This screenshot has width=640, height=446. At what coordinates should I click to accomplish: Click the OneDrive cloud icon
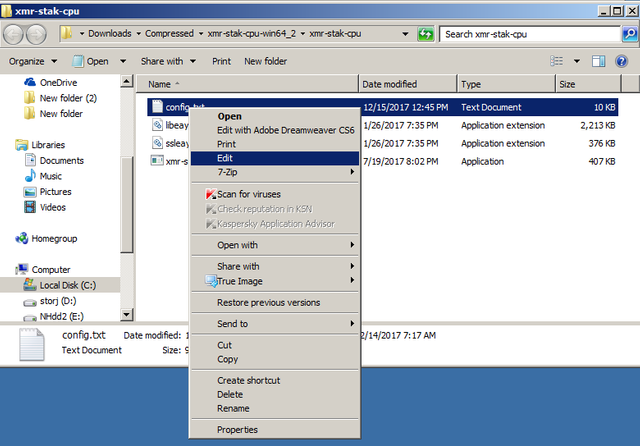click(29, 82)
